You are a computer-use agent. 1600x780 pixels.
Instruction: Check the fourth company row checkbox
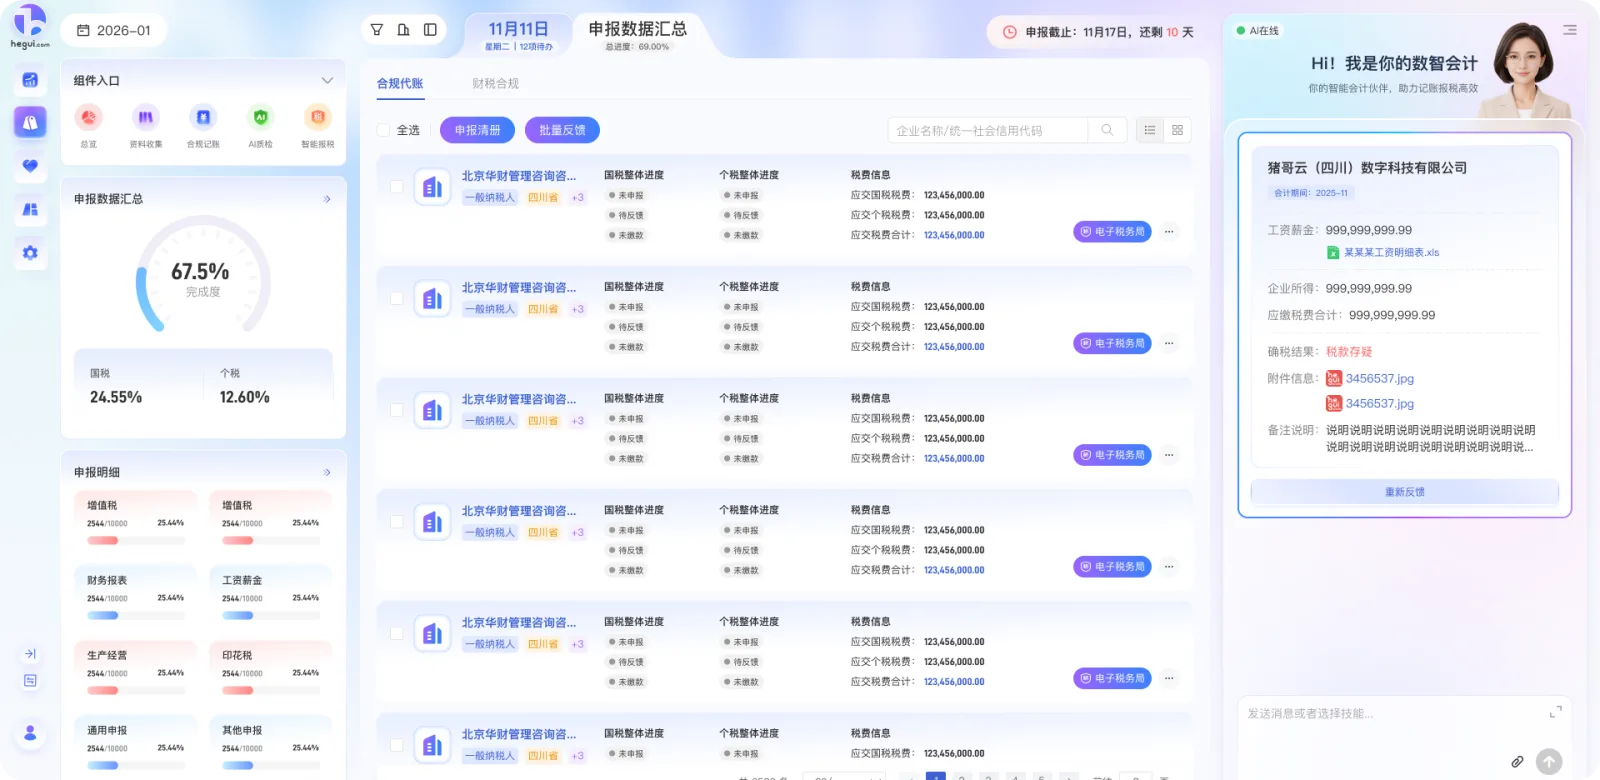pyautogui.click(x=397, y=522)
